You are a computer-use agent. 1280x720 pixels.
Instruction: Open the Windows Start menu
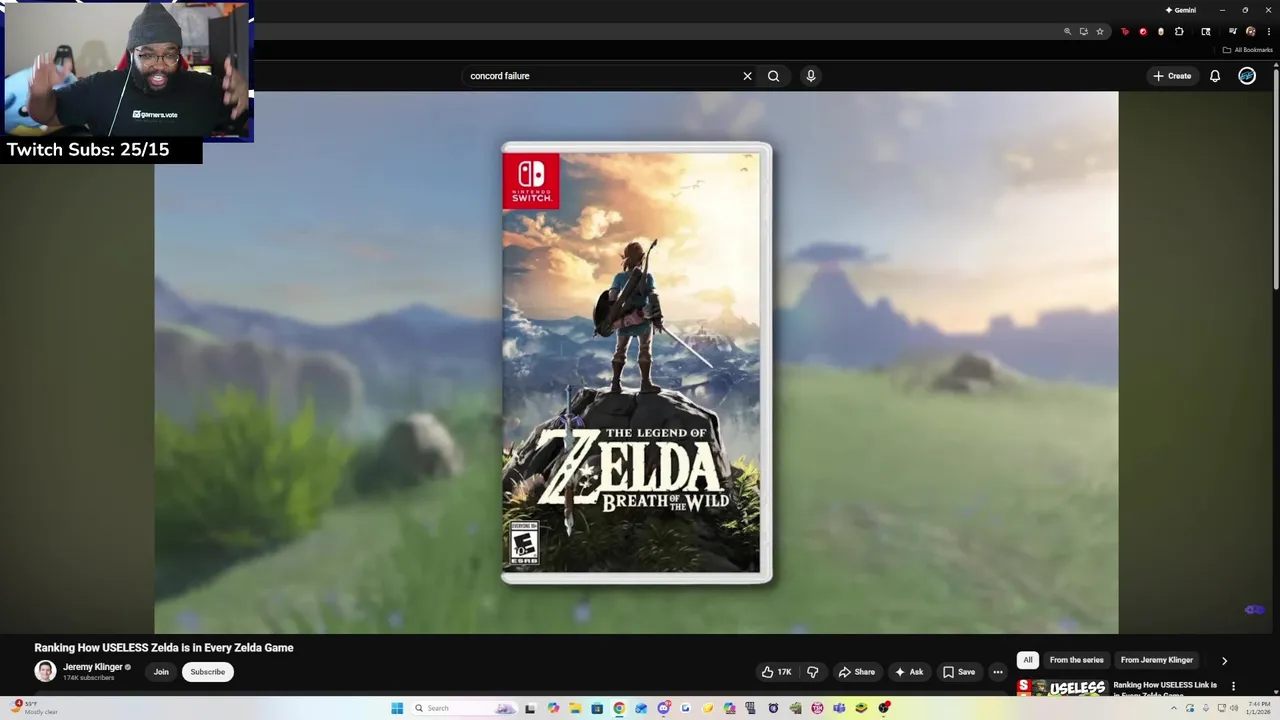pos(397,708)
